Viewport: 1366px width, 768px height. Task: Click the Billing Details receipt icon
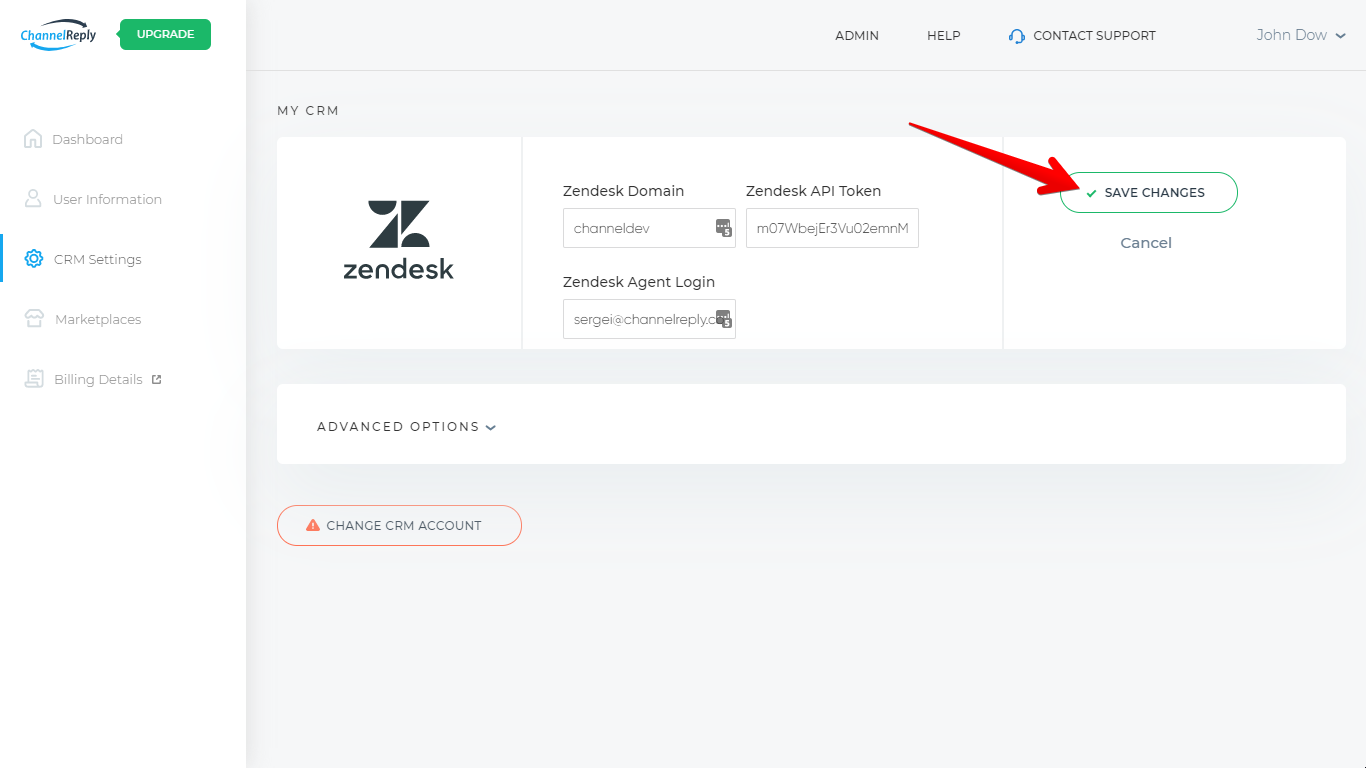[x=34, y=379]
